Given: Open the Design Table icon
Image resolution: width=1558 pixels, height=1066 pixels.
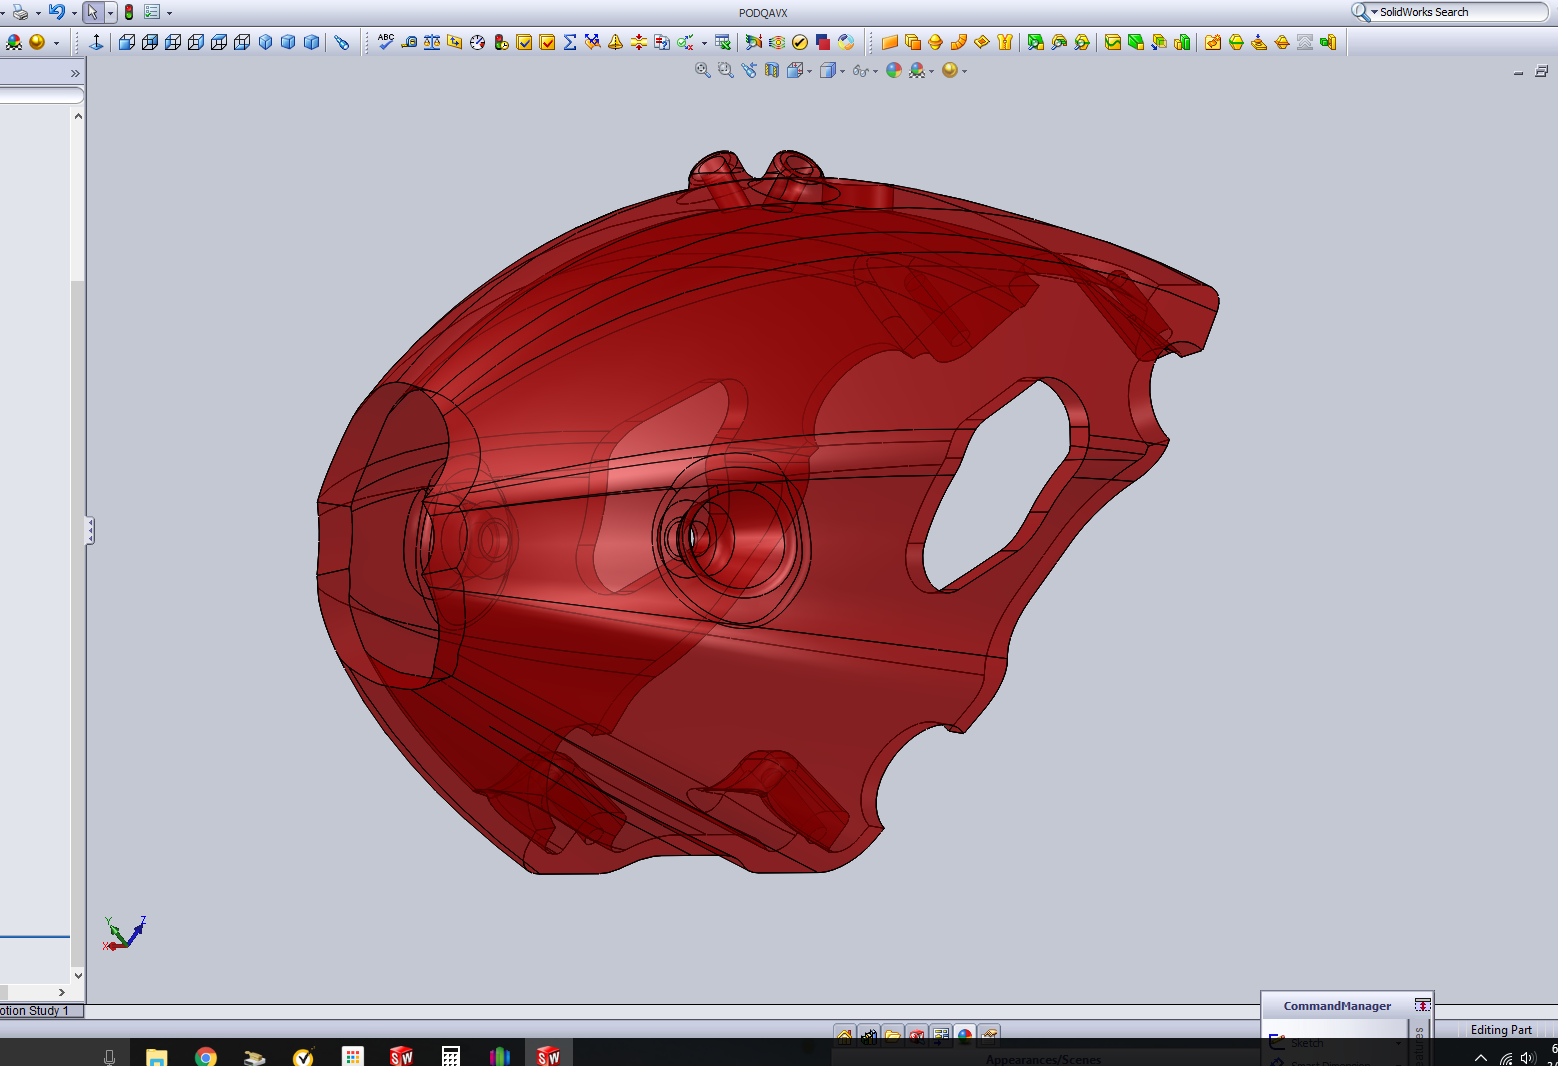Looking at the screenshot, I should pyautogui.click(x=723, y=42).
